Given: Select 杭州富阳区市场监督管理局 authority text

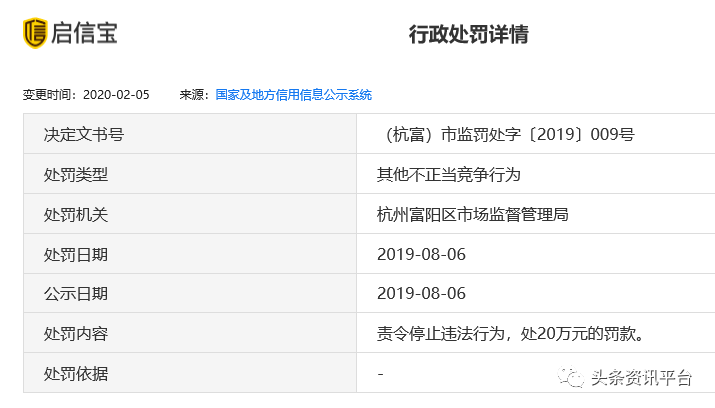Looking at the screenshot, I should (x=473, y=214).
